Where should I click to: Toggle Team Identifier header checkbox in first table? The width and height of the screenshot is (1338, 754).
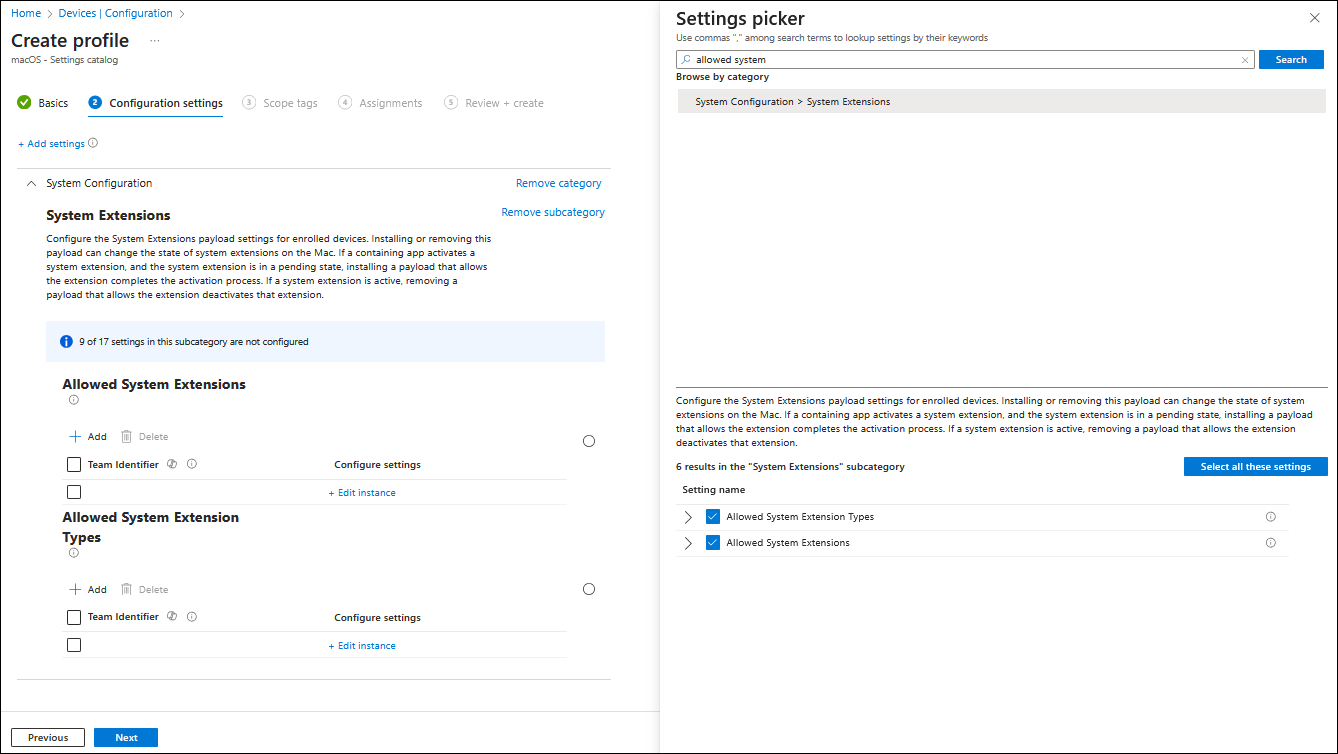pyautogui.click(x=74, y=465)
